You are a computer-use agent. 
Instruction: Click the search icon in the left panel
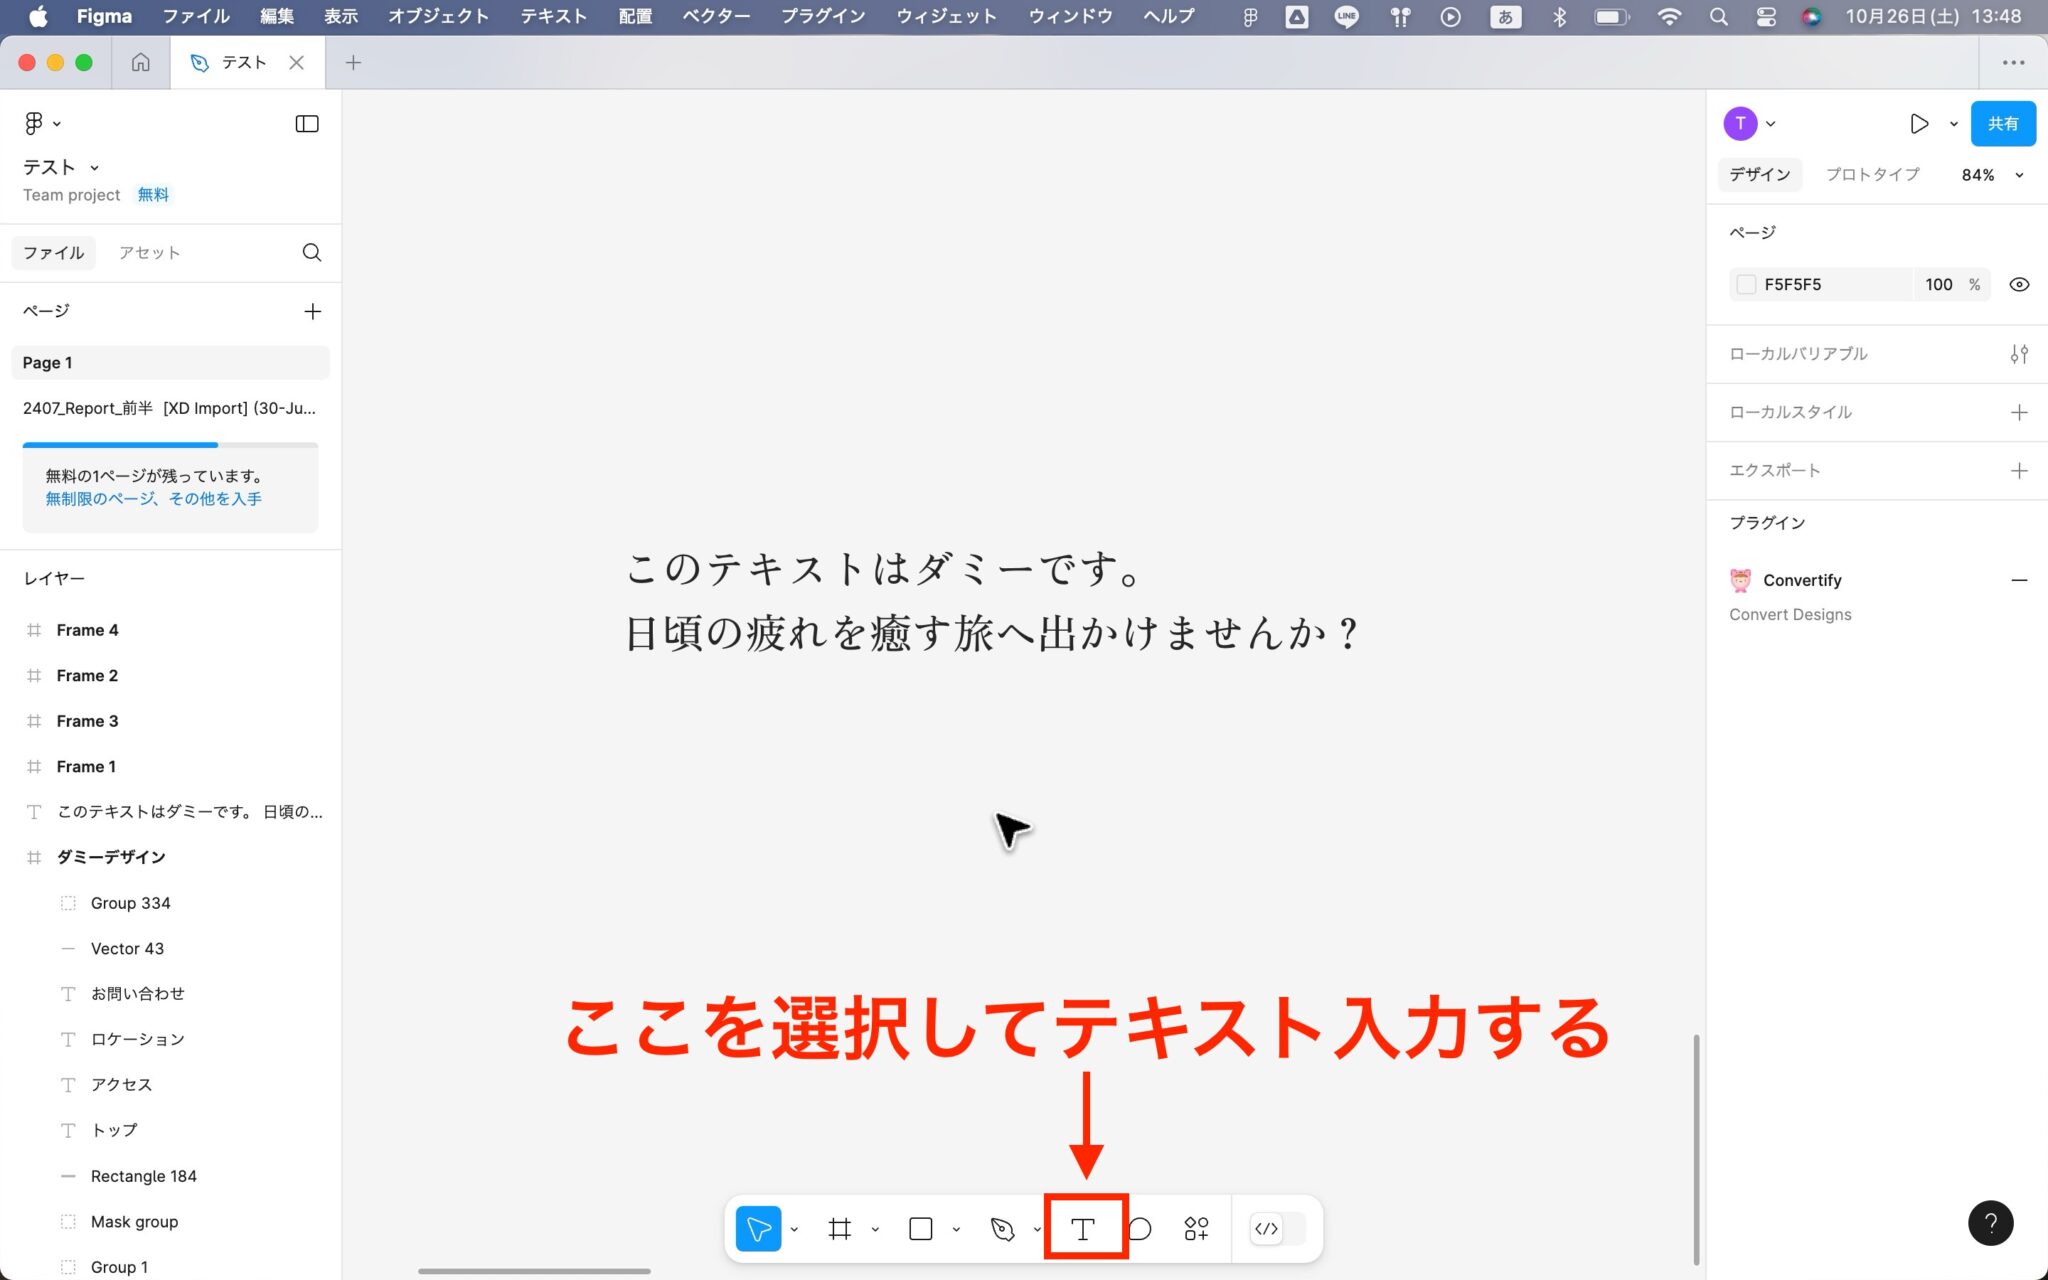point(312,252)
